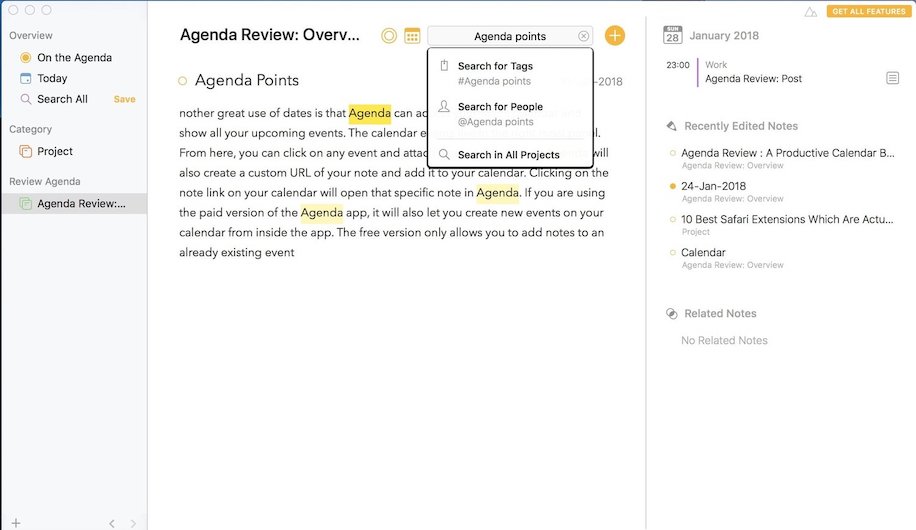916x530 pixels.
Task: Click Save next to Search All
Action: pos(124,99)
